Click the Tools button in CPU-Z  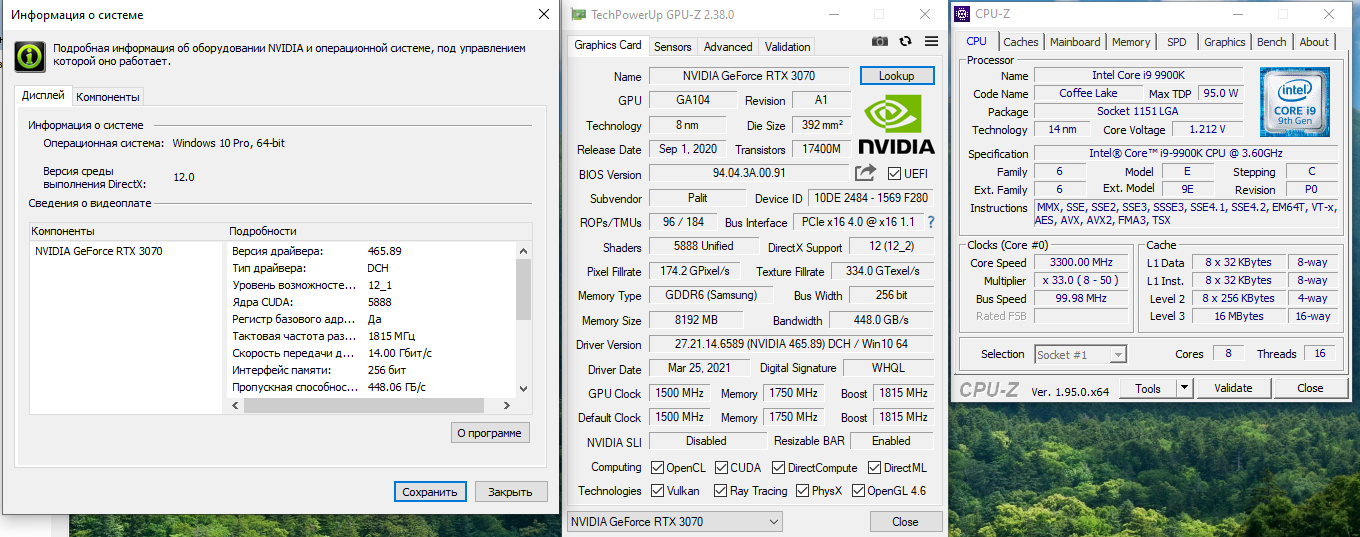click(x=1148, y=388)
